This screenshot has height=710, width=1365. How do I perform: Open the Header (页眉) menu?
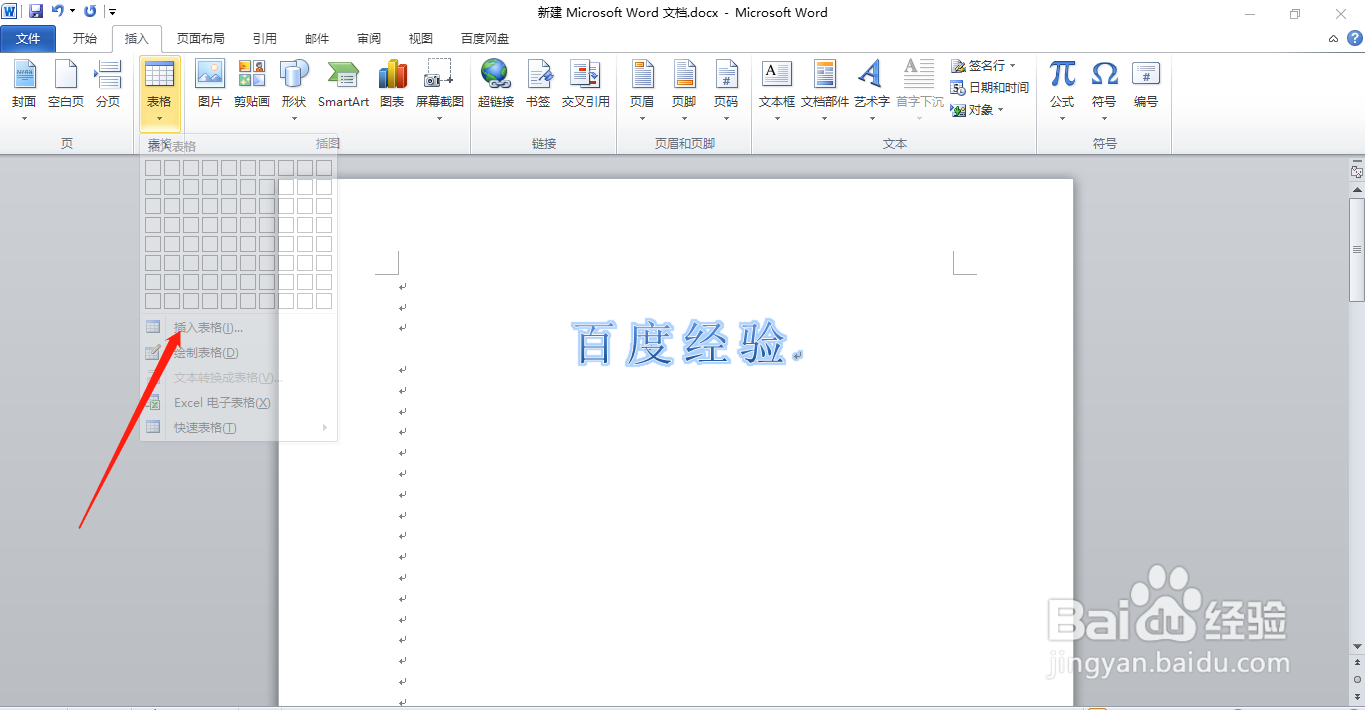[x=642, y=90]
